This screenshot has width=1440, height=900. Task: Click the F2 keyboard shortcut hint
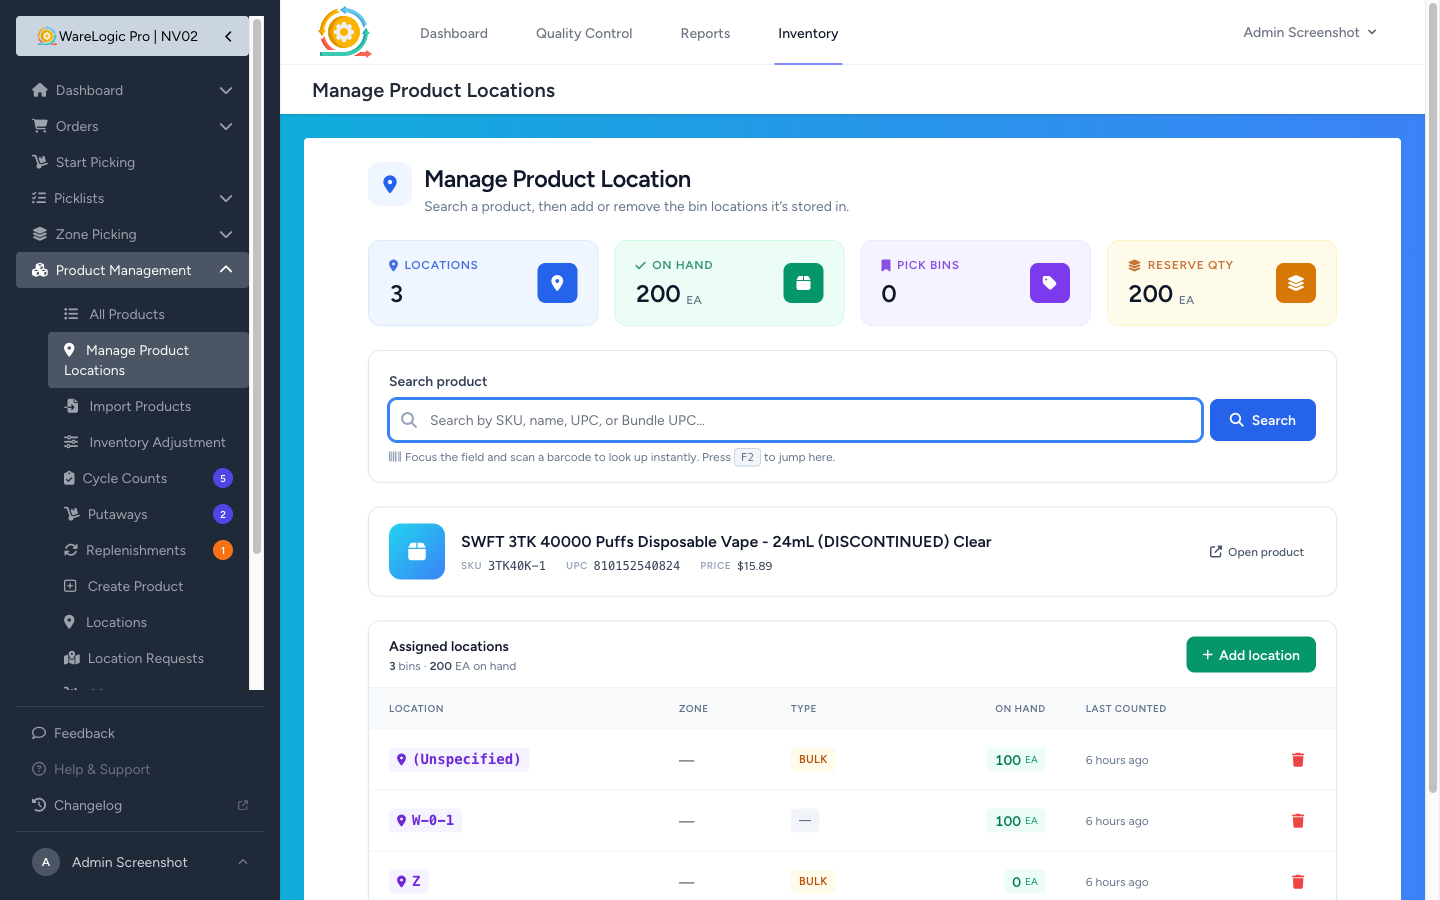click(747, 457)
